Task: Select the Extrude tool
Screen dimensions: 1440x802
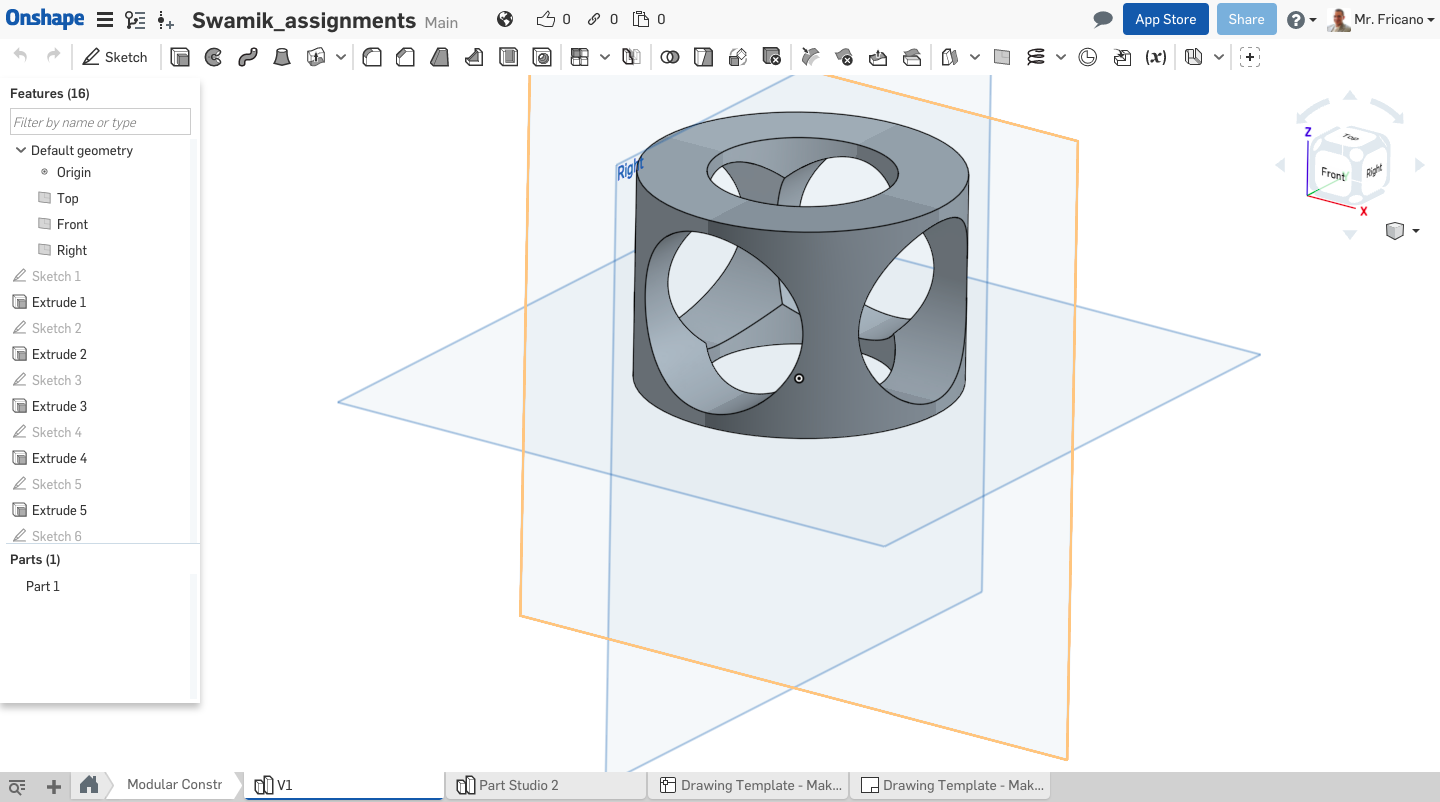Action: (180, 57)
